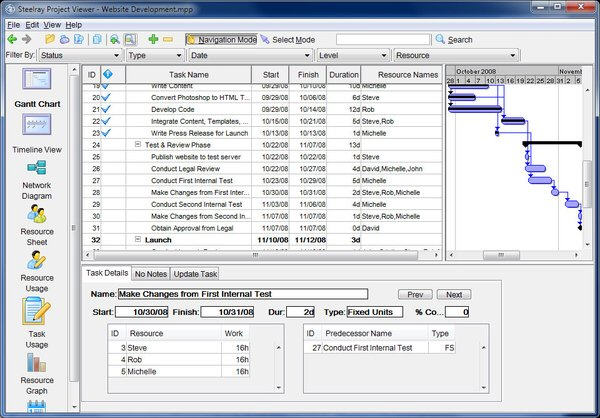Click the Search button
Viewport: 600px width, 418px height.
click(x=454, y=40)
